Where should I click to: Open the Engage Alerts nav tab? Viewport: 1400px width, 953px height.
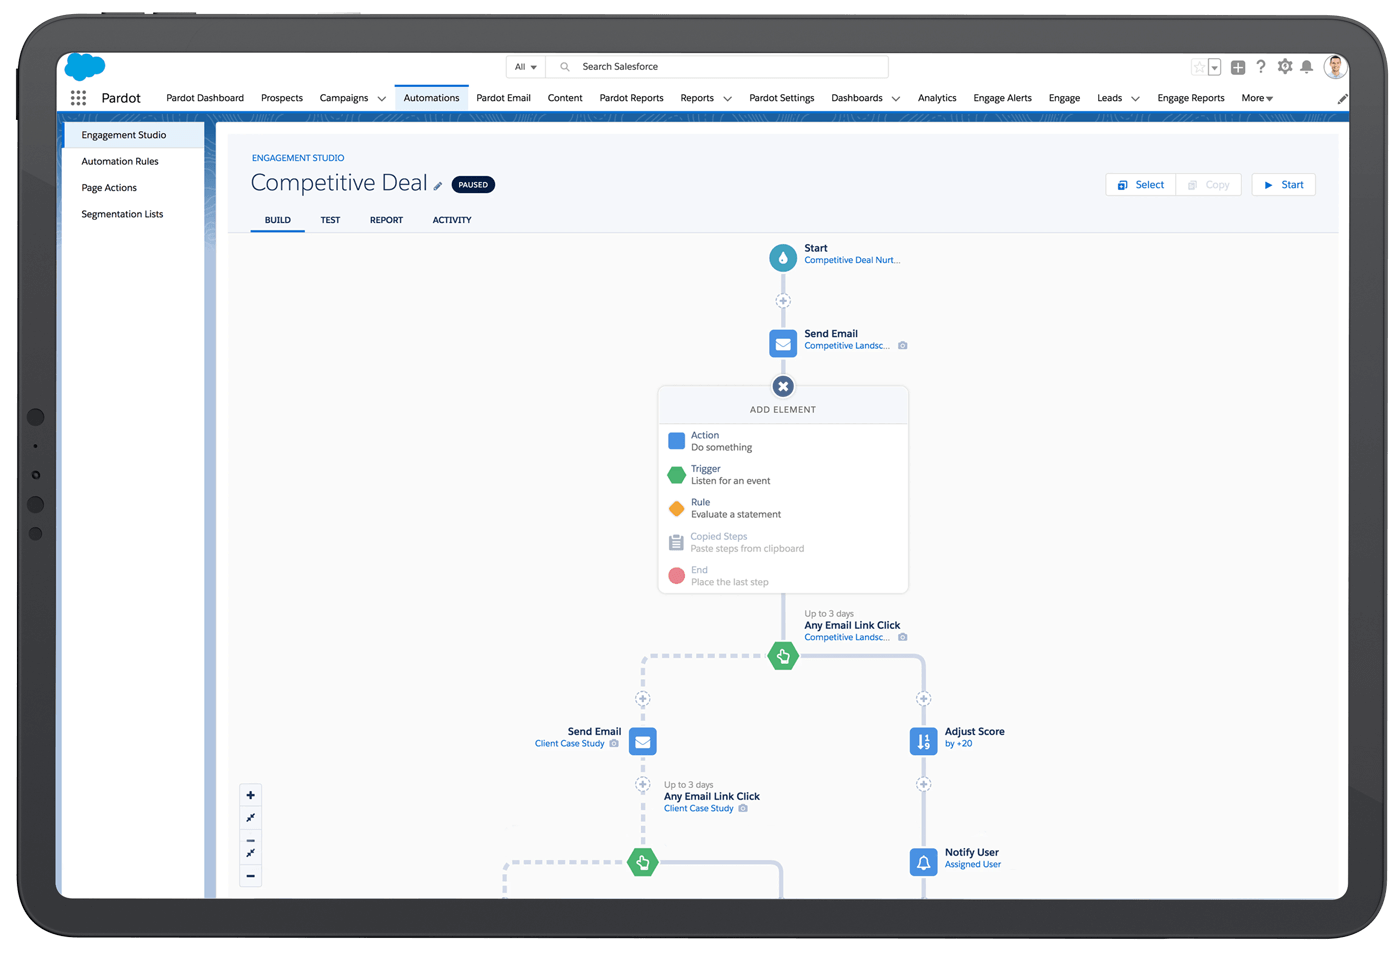pyautogui.click(x=1002, y=98)
